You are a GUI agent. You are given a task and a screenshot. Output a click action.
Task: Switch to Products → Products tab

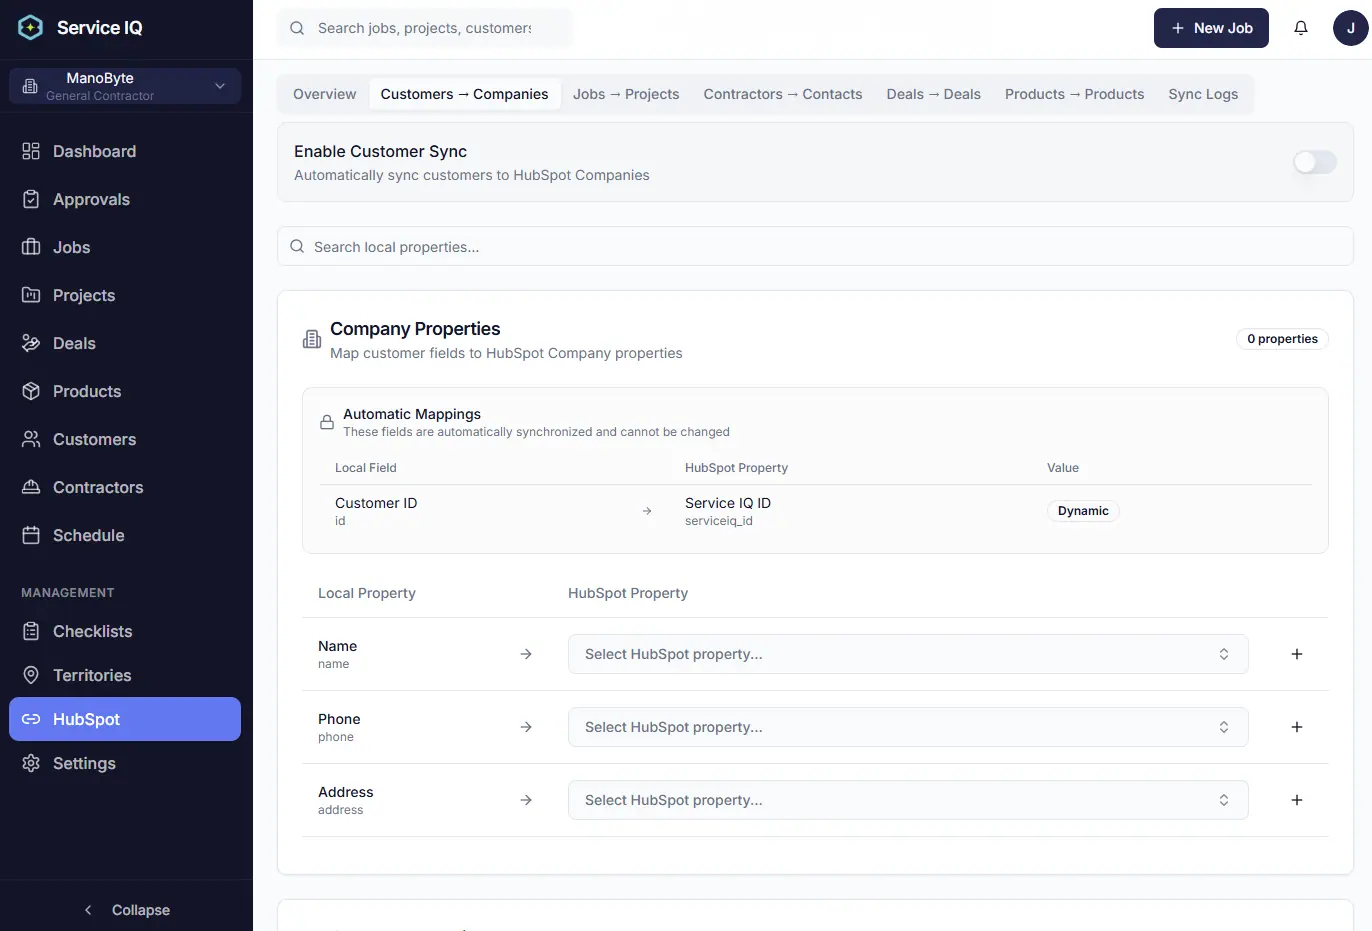[1074, 94]
